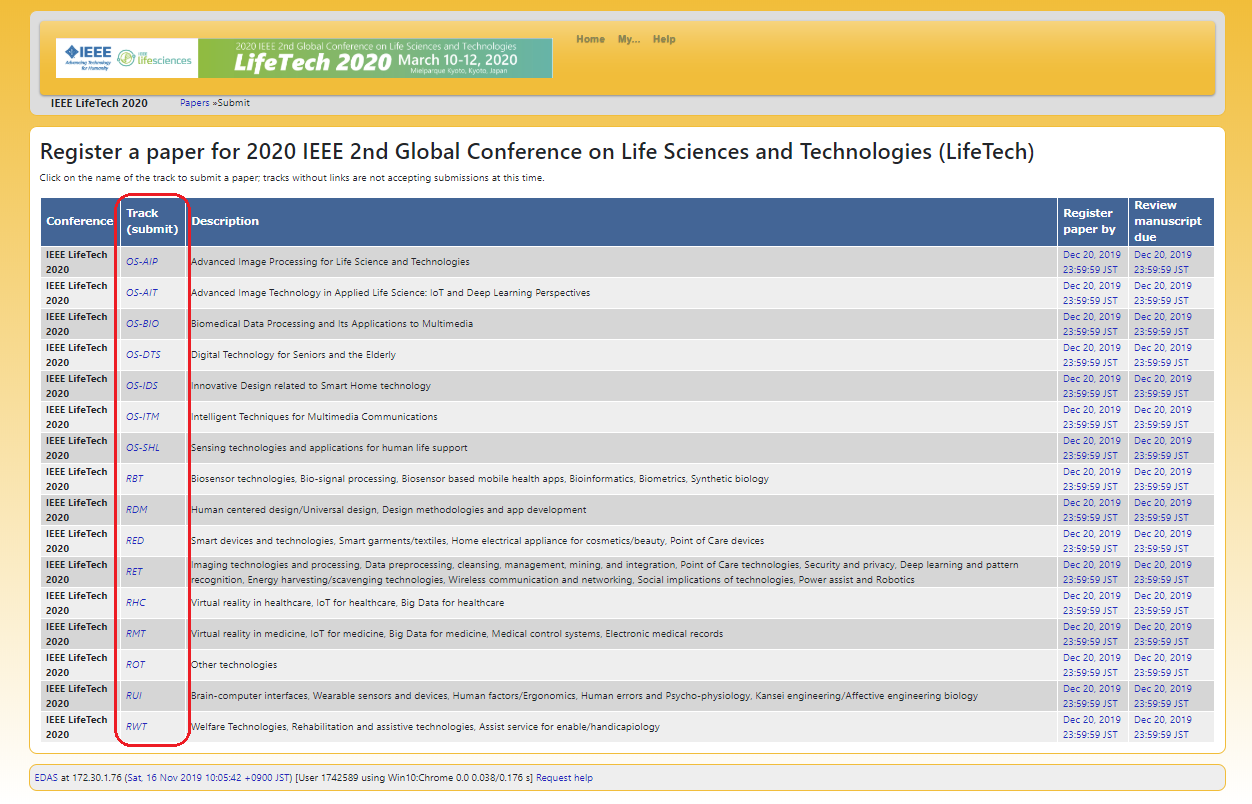The width and height of the screenshot is (1252, 804).
Task: Click the RMT track link
Action: pos(136,634)
